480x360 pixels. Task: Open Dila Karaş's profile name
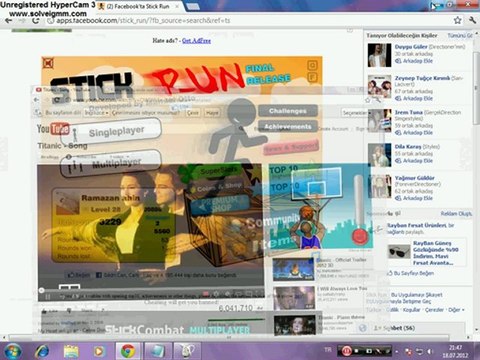pos(408,147)
